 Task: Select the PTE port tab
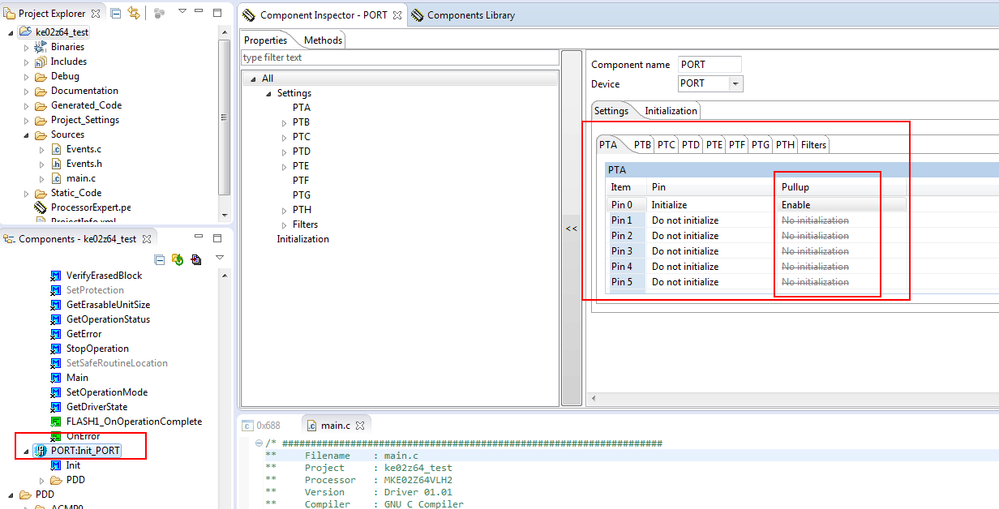pos(714,145)
